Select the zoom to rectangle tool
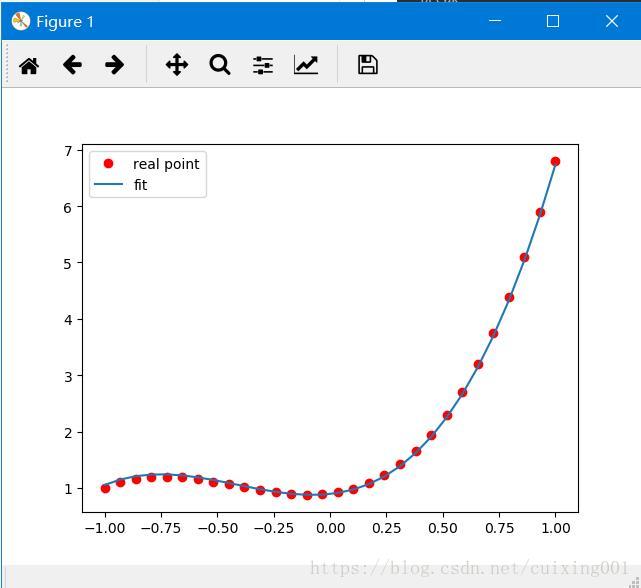The height and width of the screenshot is (588, 641). click(x=220, y=65)
